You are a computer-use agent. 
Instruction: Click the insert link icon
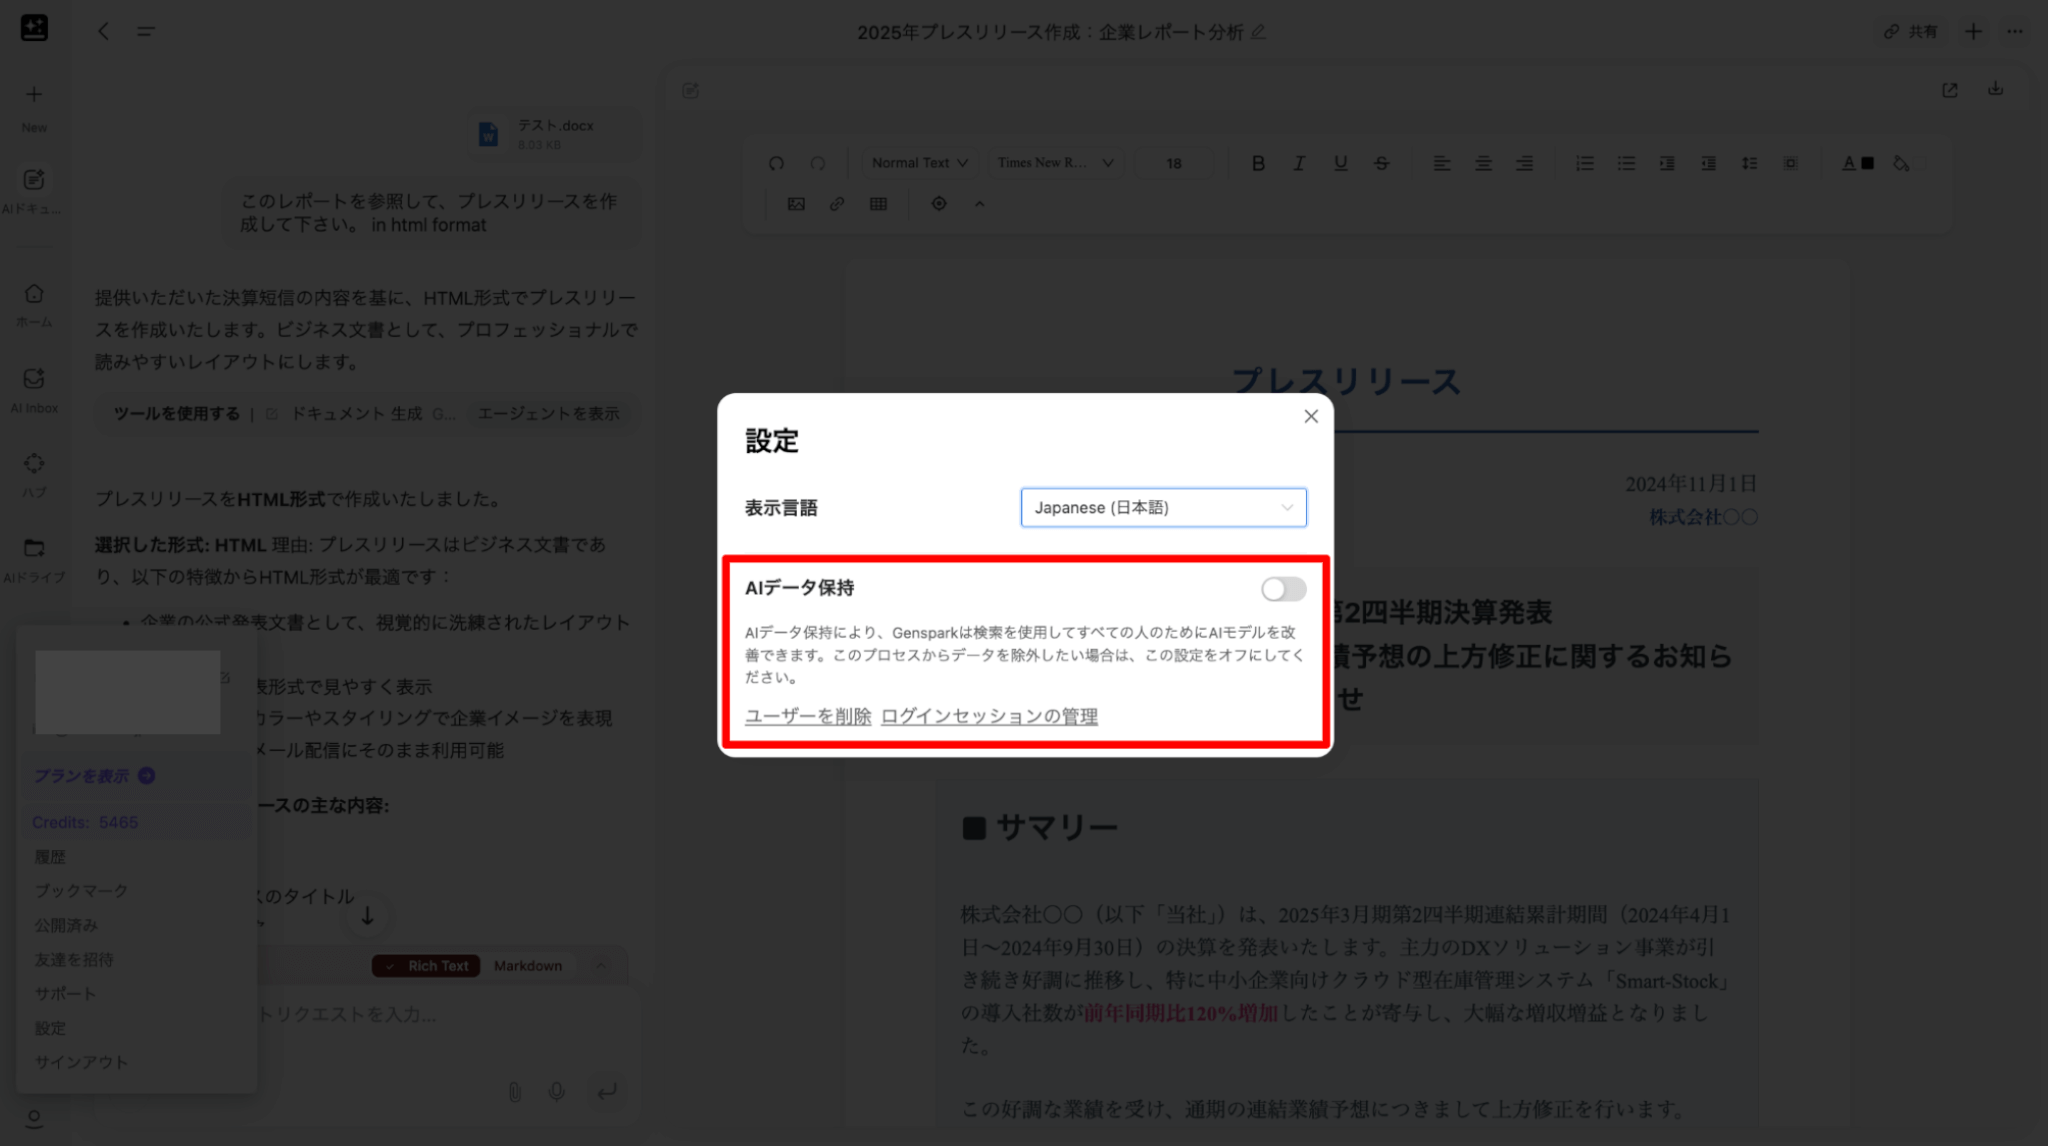point(837,204)
